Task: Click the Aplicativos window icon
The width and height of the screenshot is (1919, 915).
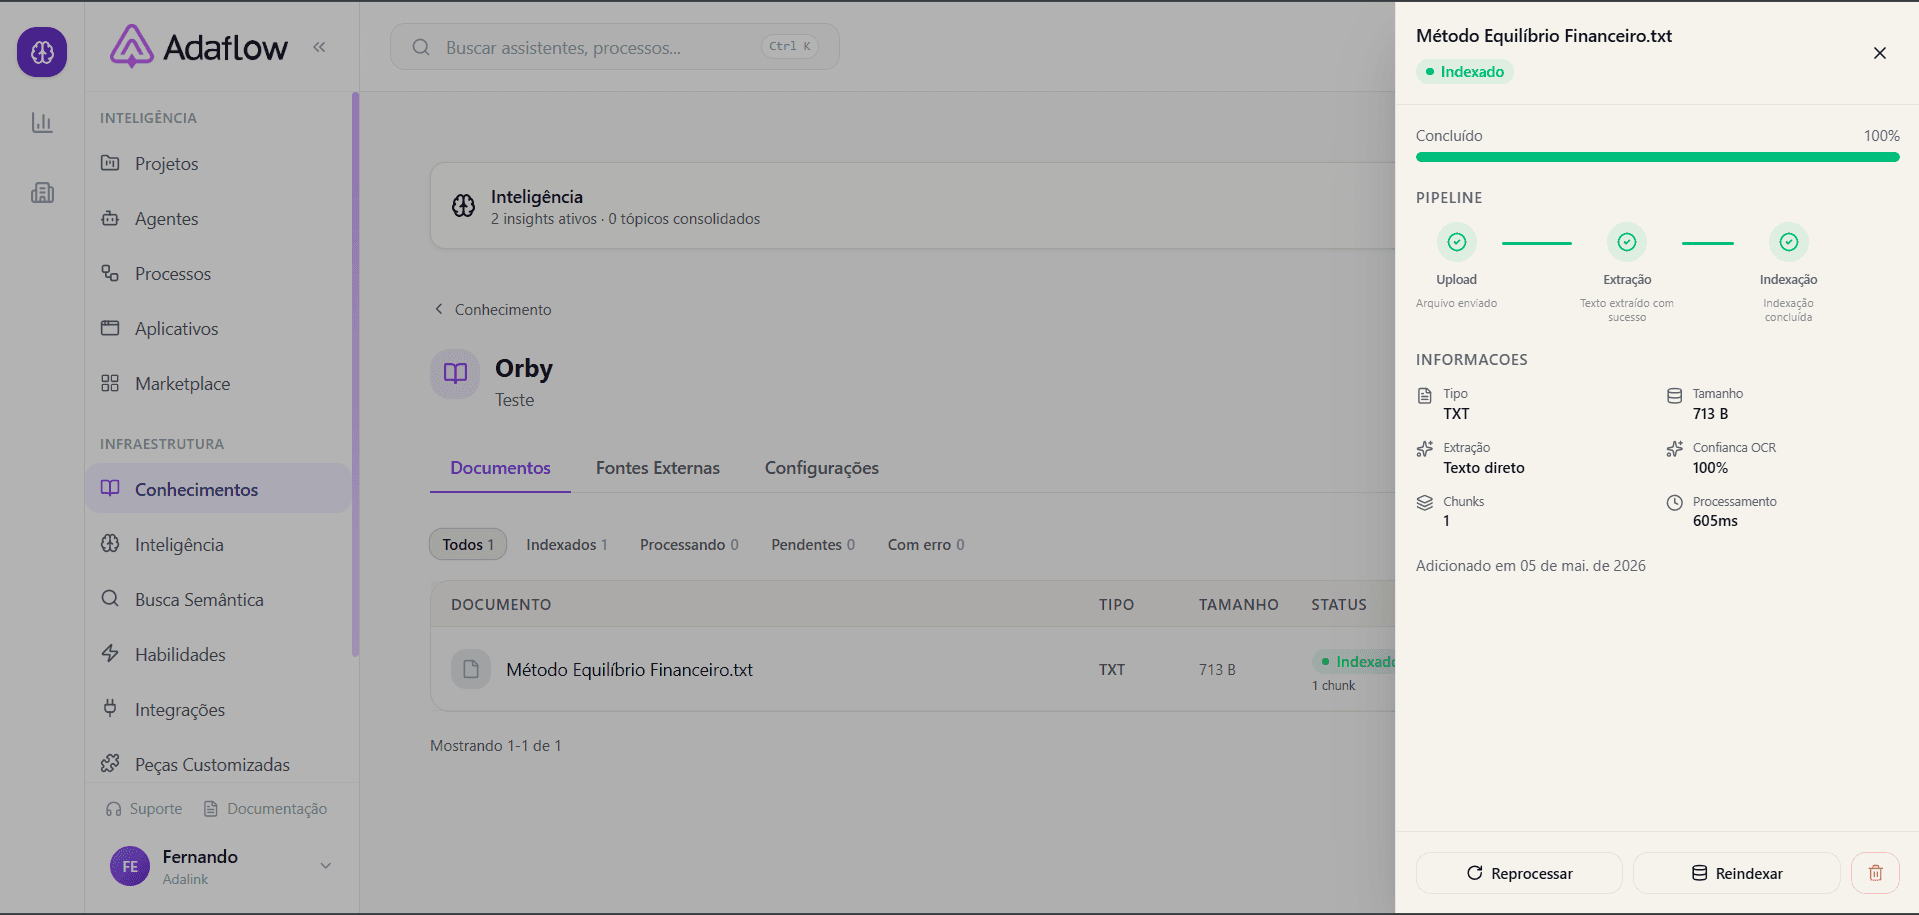Action: point(110,328)
